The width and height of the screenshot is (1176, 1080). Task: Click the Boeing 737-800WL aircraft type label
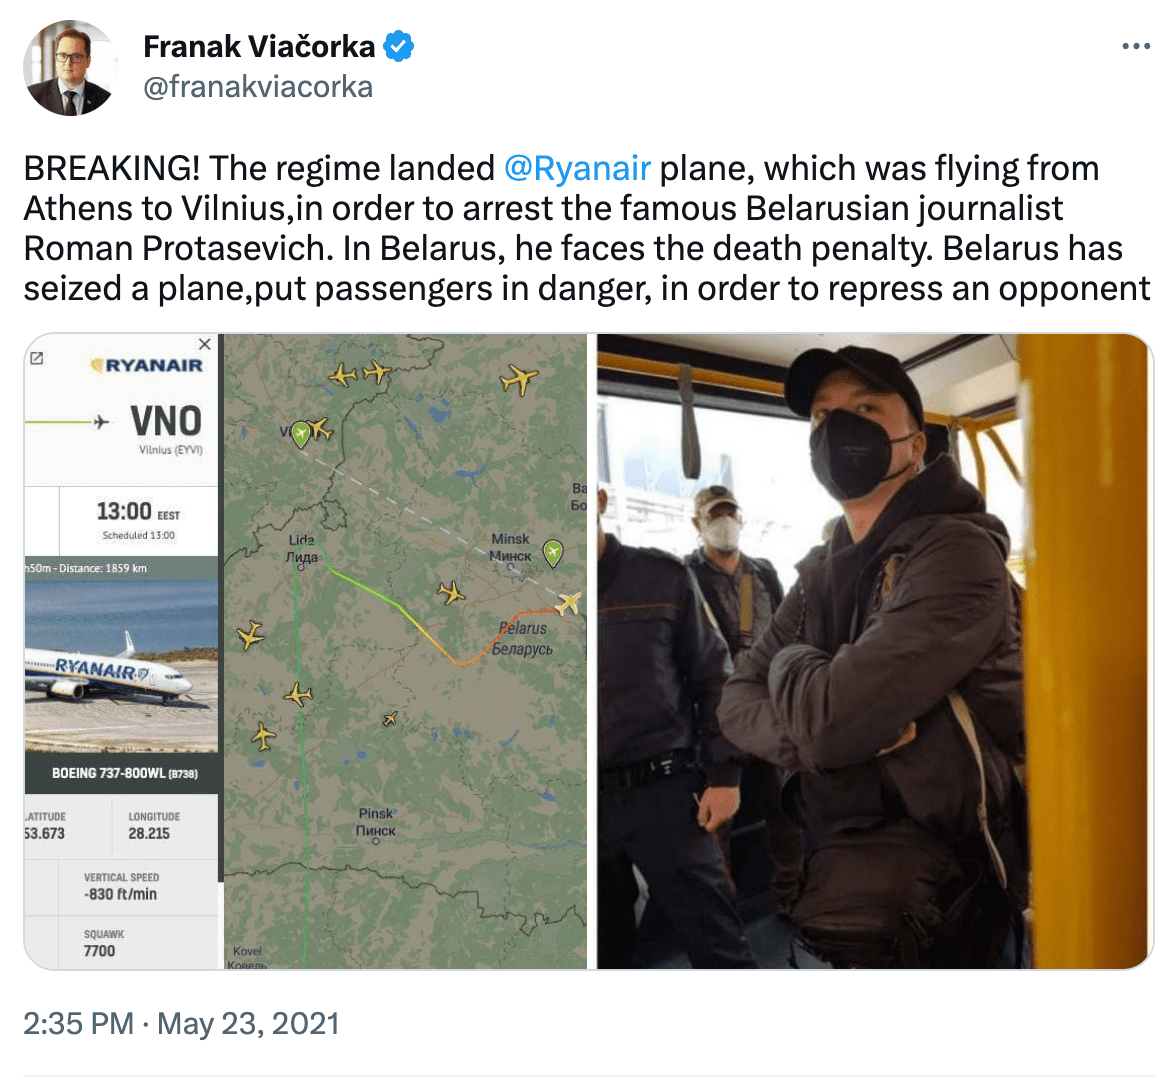click(124, 773)
